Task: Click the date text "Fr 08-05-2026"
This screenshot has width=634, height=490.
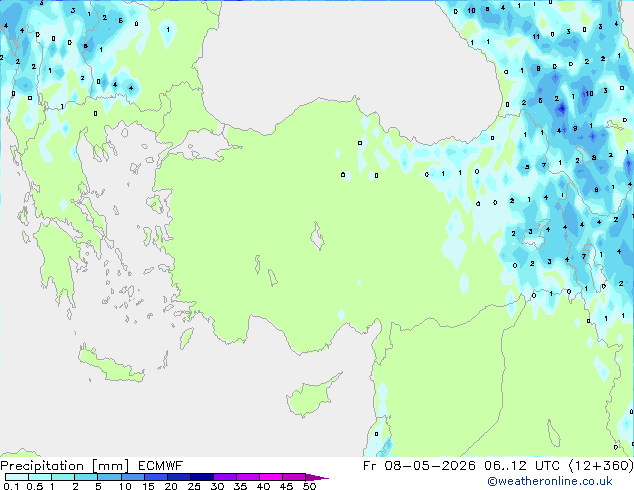Action: (419, 466)
